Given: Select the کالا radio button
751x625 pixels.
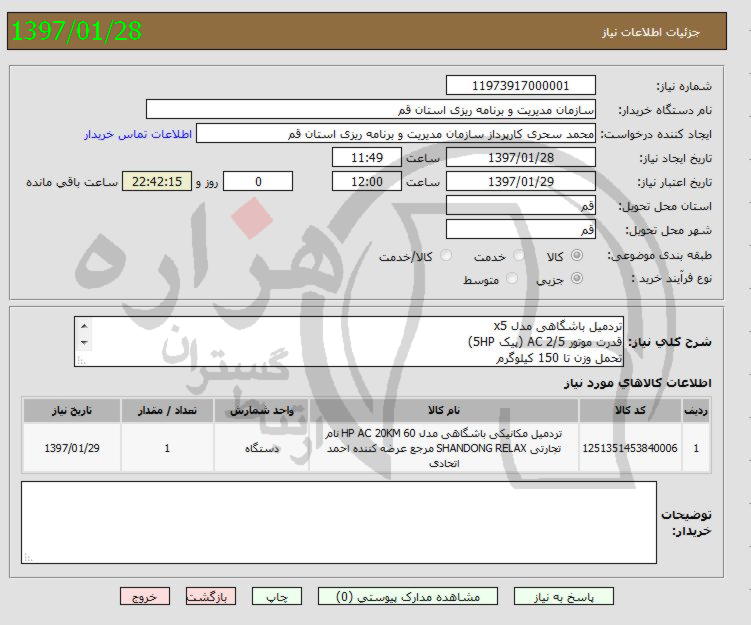Looking at the screenshot, I should (577, 255).
